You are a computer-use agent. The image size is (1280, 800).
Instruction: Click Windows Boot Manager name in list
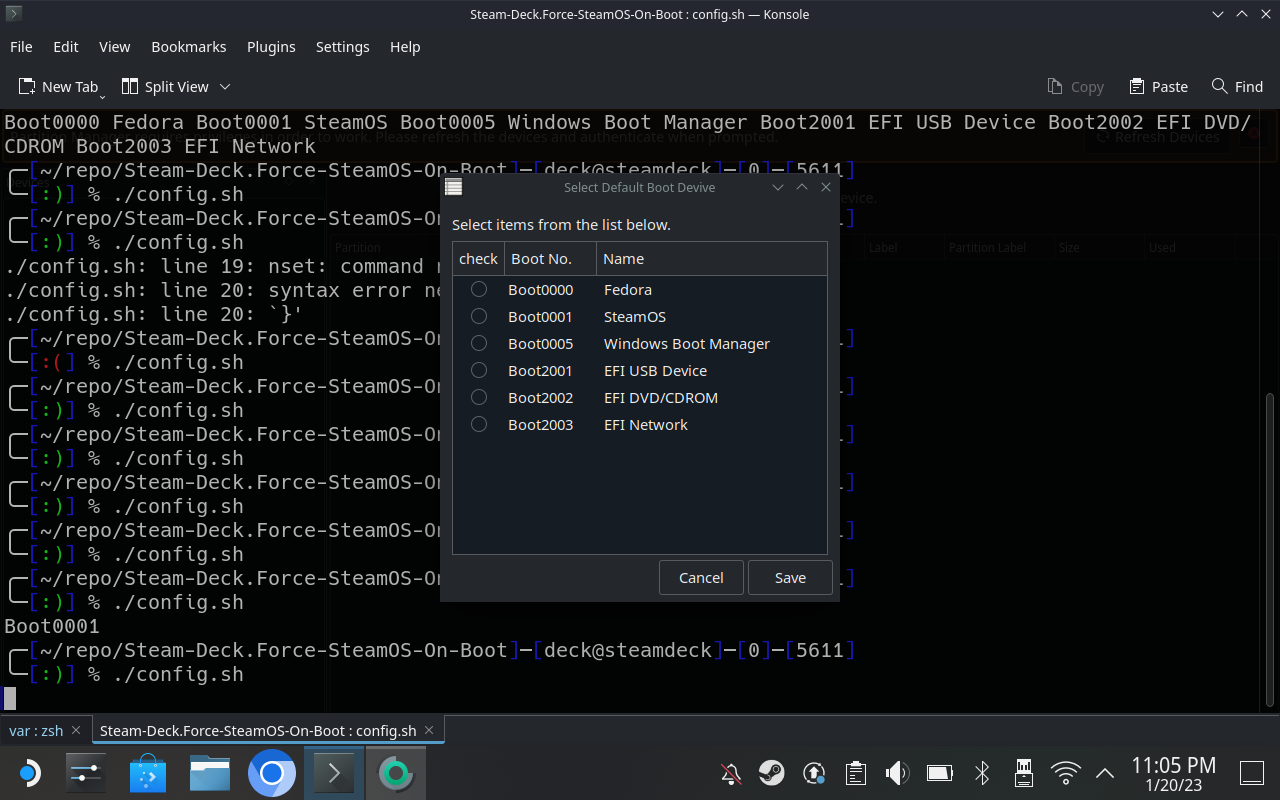point(687,343)
